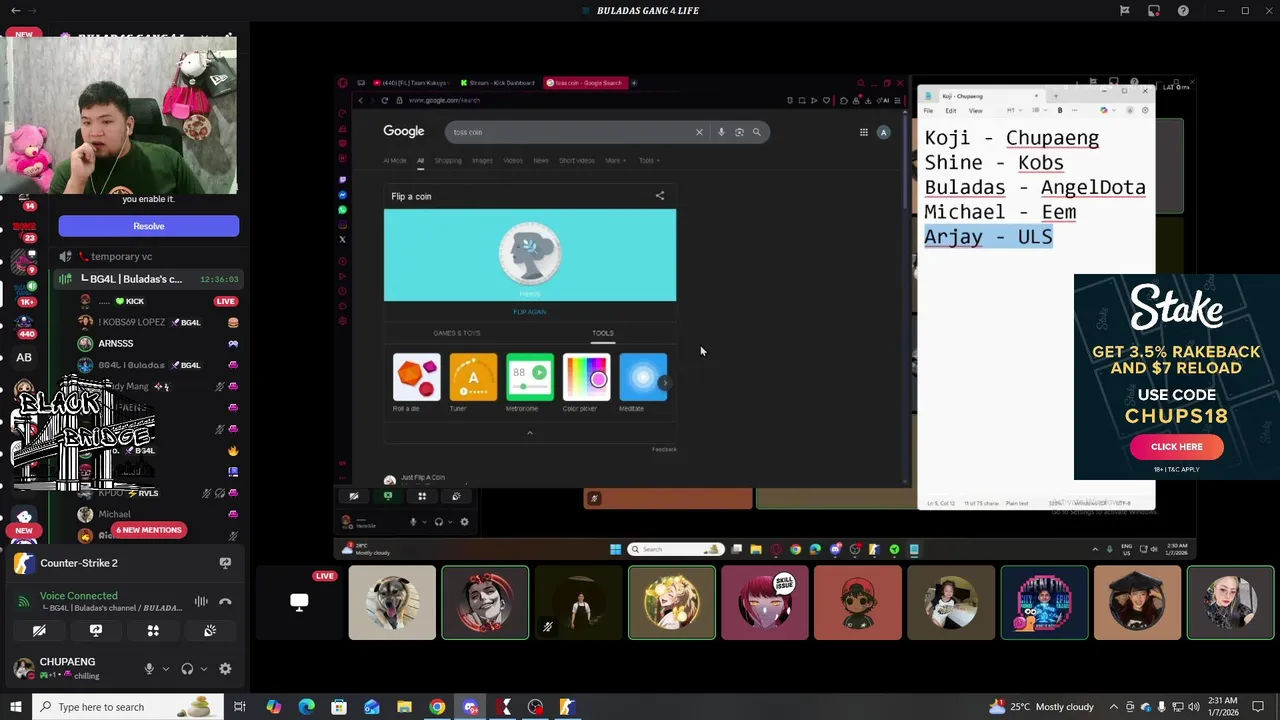
Task: Click the blue Resolve button
Action: 149,226
